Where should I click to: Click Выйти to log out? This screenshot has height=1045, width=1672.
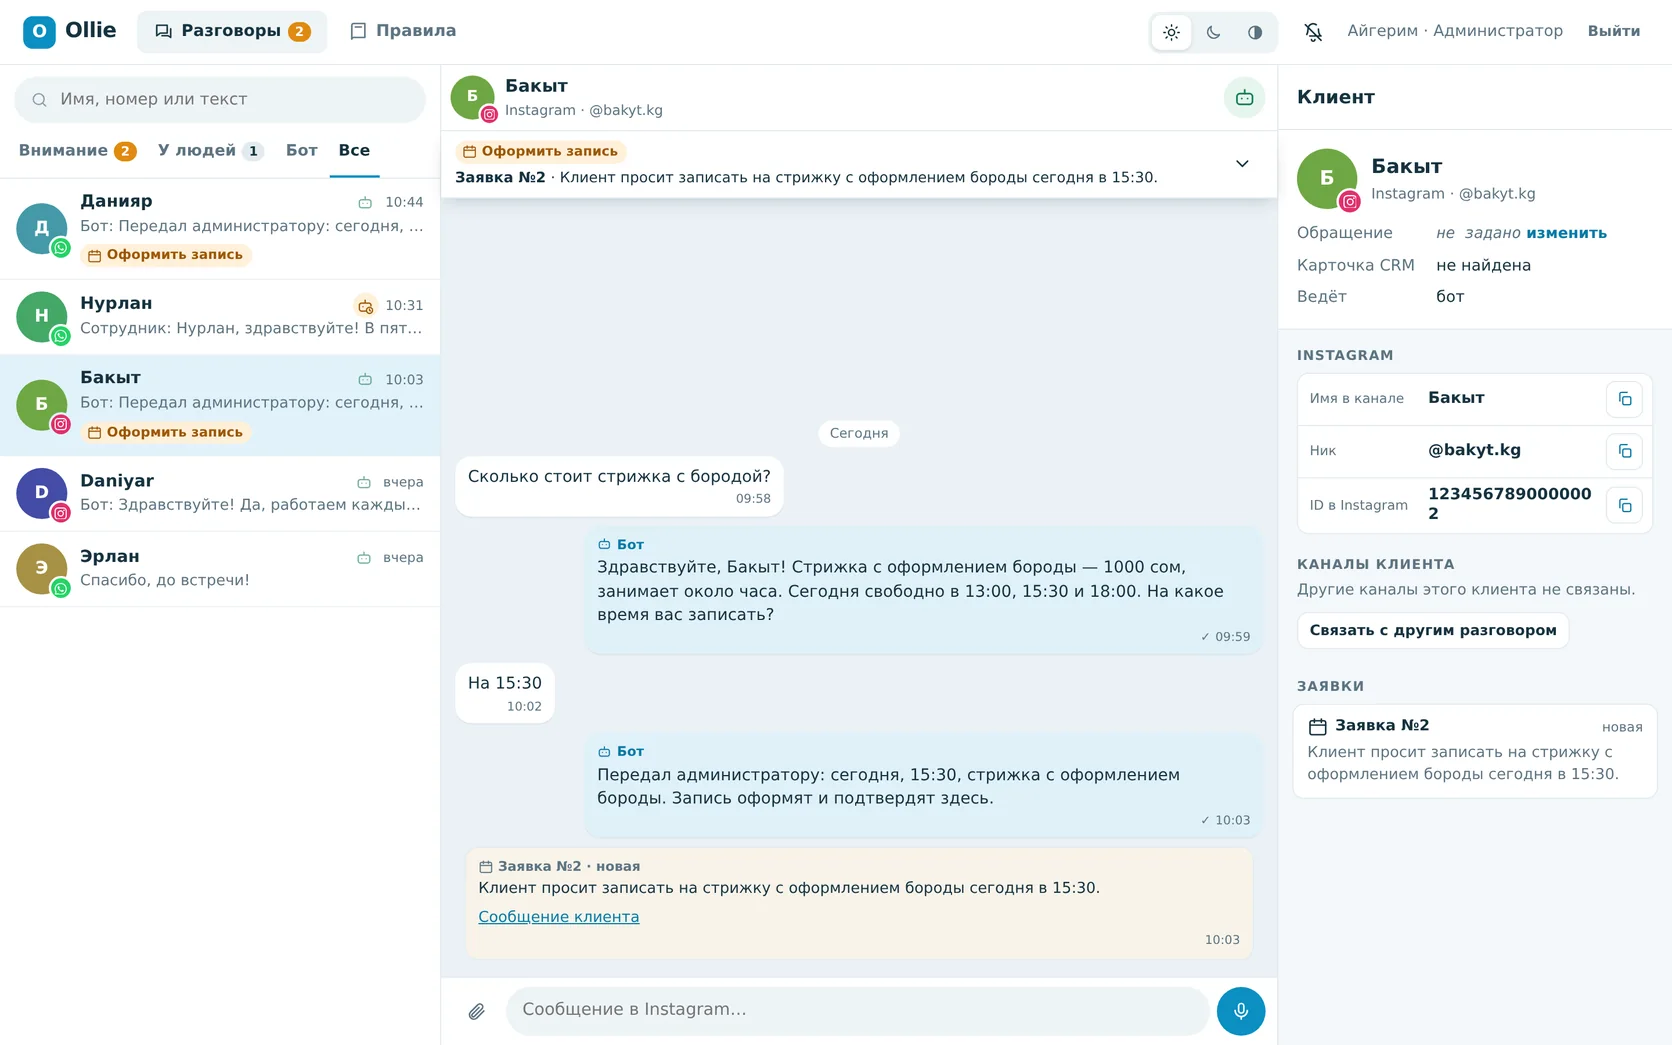[1613, 31]
